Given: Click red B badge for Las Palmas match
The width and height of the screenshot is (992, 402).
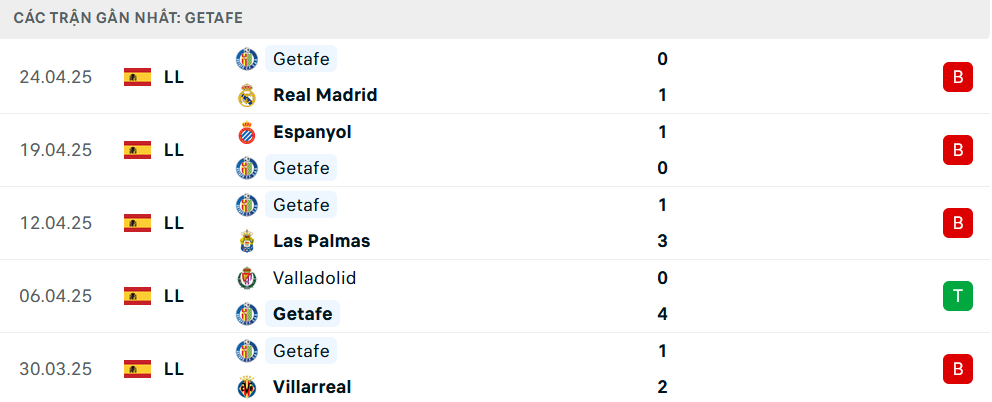Looking at the screenshot, I should (958, 223).
